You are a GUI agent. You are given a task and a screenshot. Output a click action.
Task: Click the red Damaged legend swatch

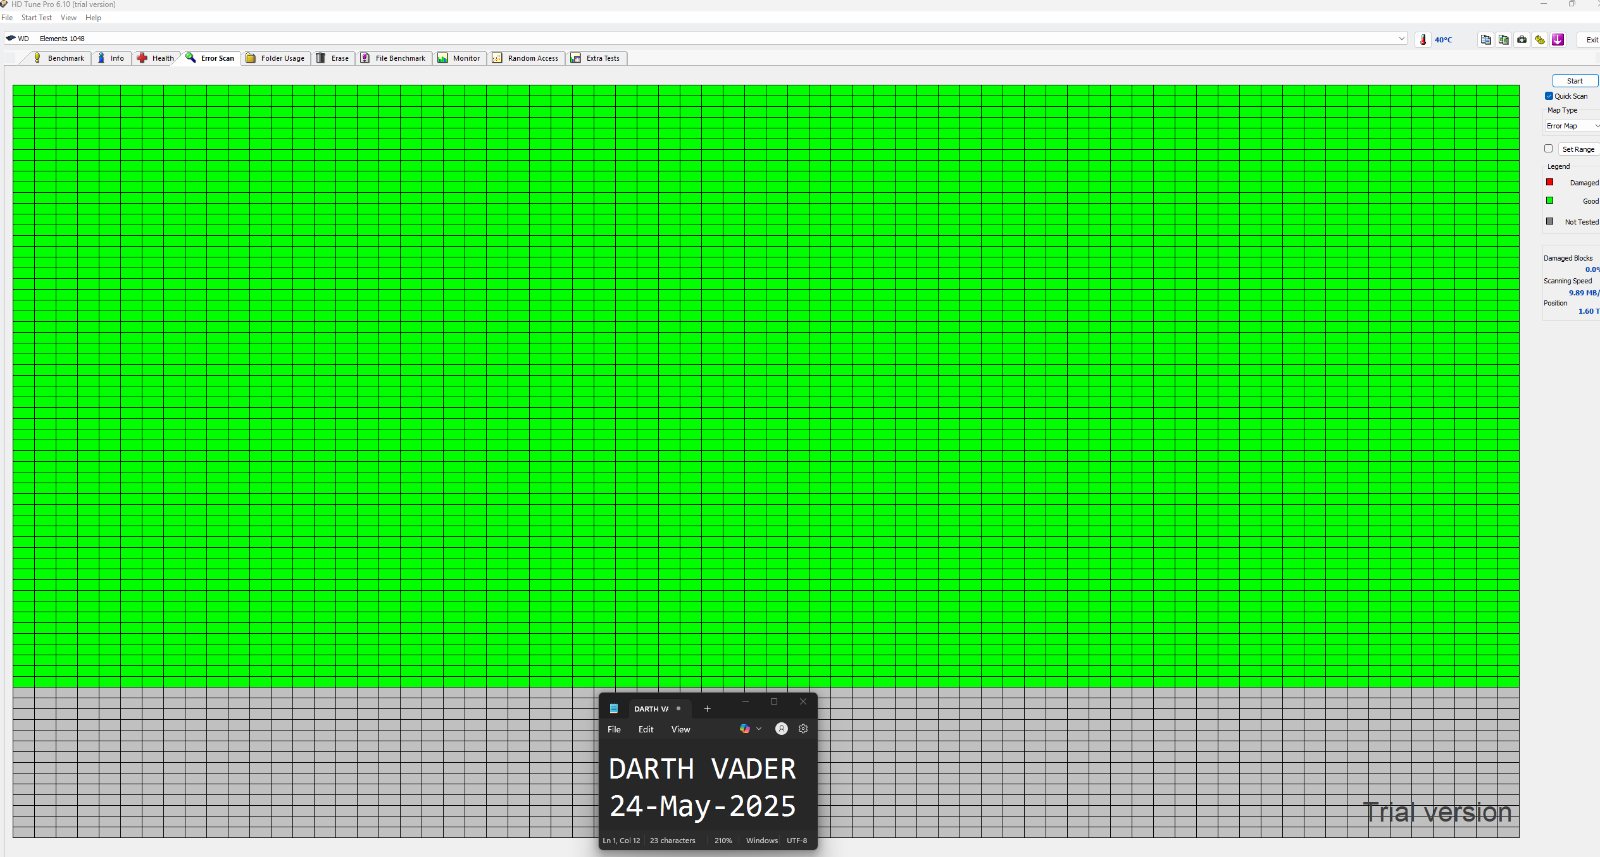pos(1550,182)
